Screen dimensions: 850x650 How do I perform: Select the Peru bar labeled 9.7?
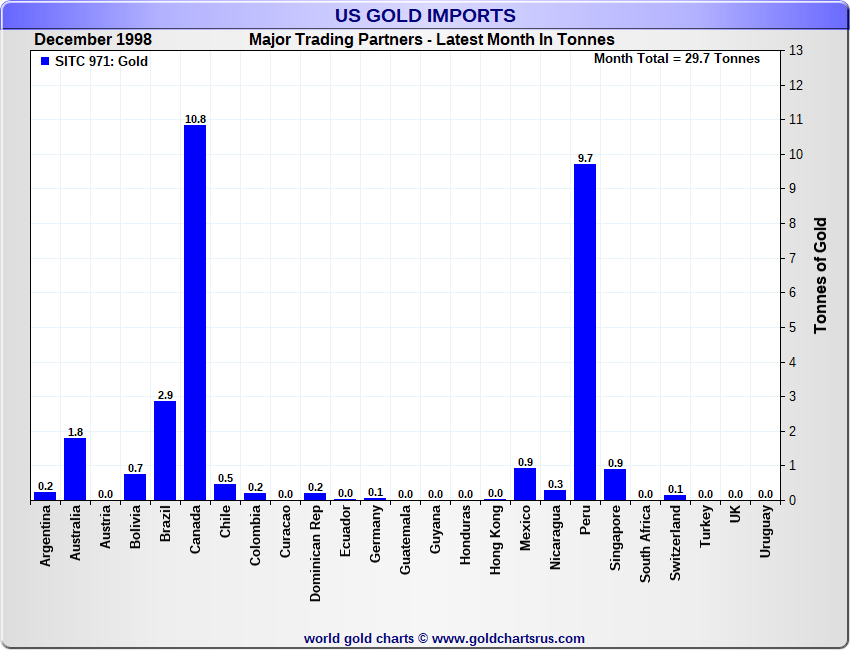click(x=585, y=331)
